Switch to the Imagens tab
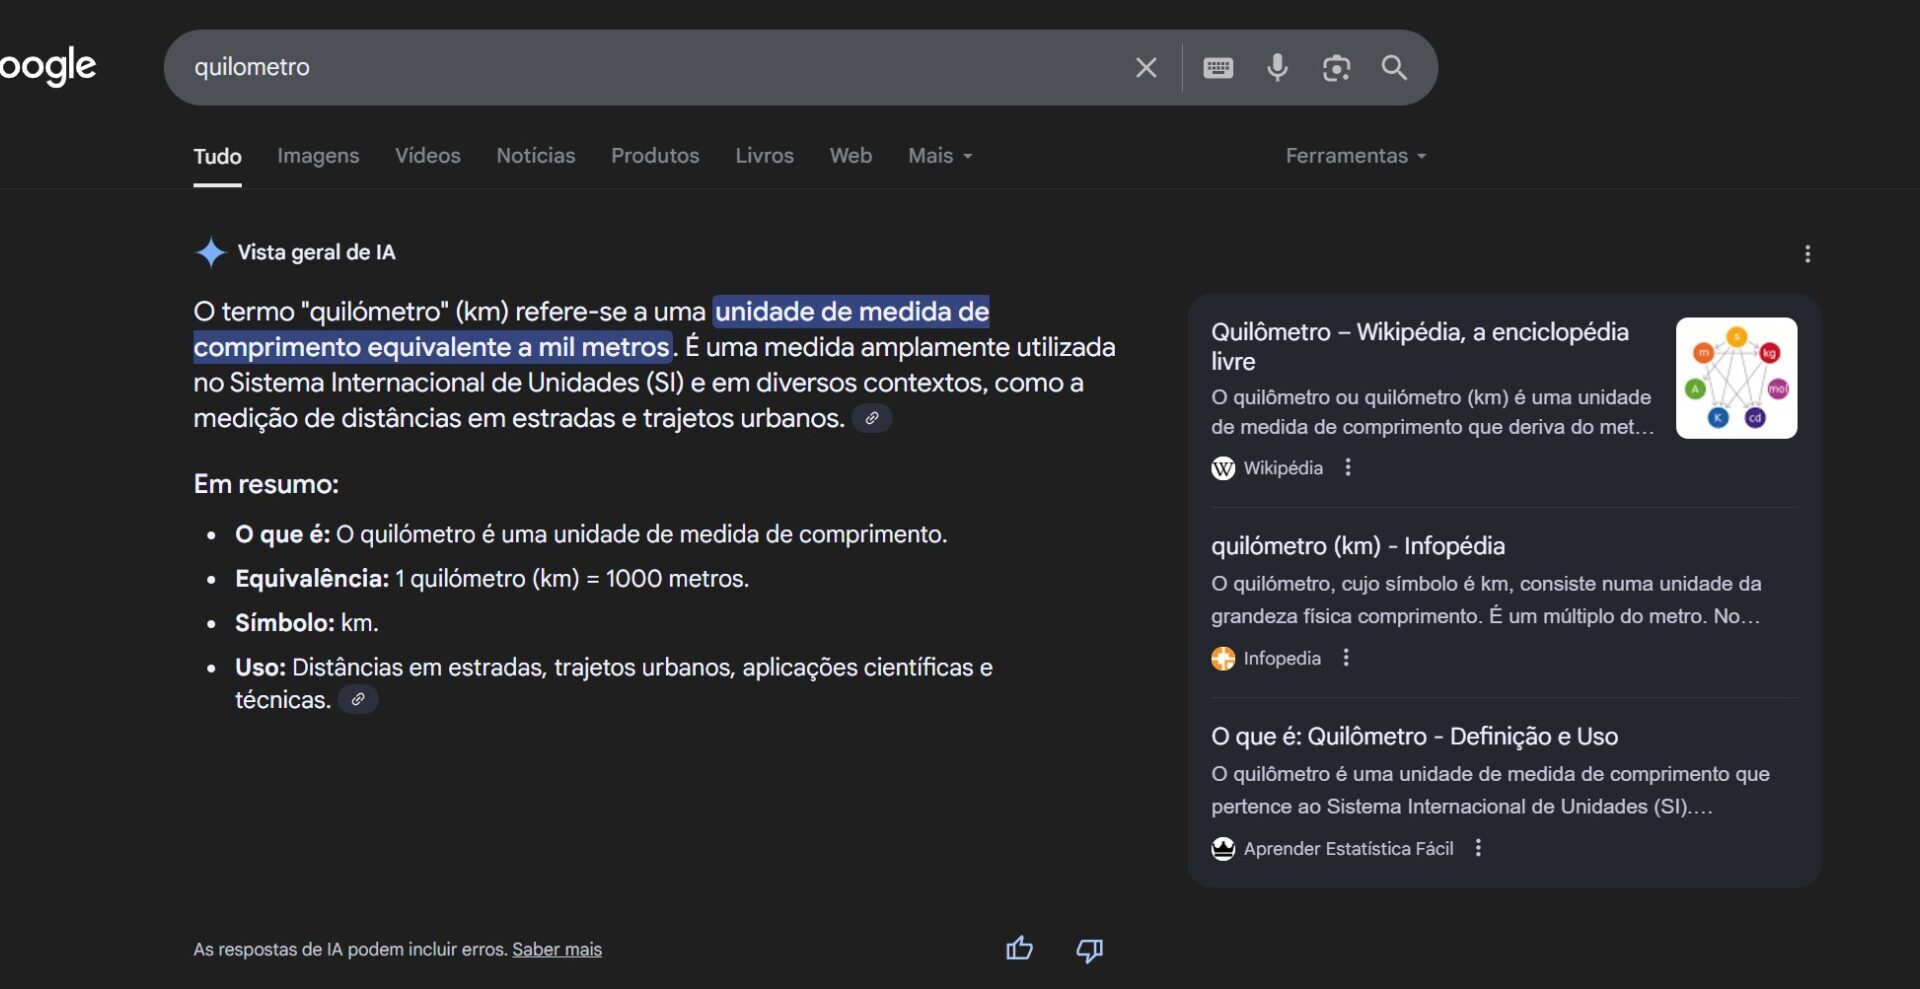The image size is (1920, 989). [x=317, y=156]
